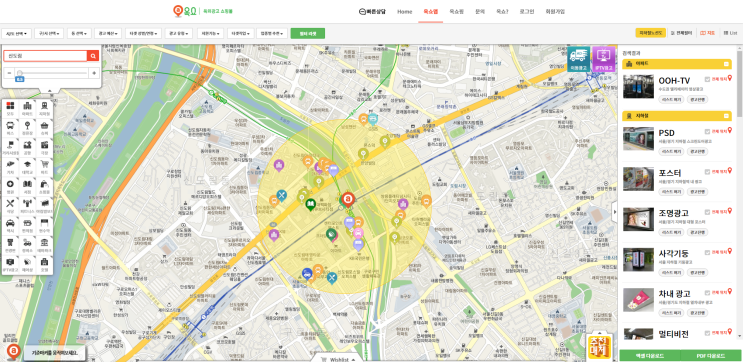Open the 업종별 추천 dropdown
Image resolution: width=743 pixels, height=362 pixels.
272,34
